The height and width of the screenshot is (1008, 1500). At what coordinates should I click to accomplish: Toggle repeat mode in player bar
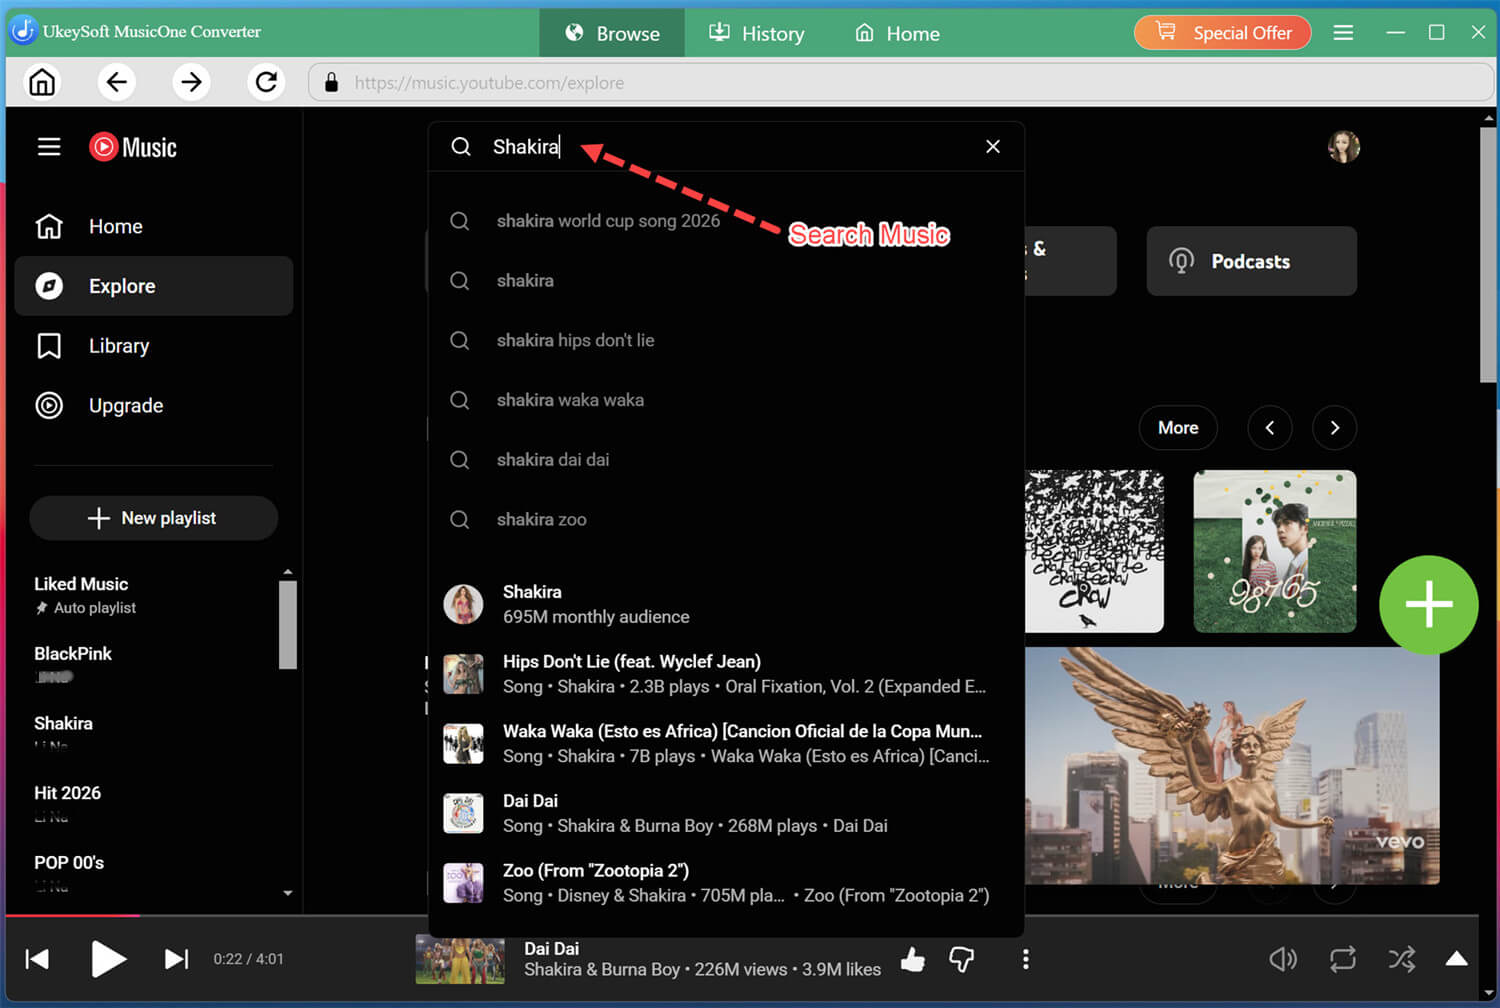1343,960
